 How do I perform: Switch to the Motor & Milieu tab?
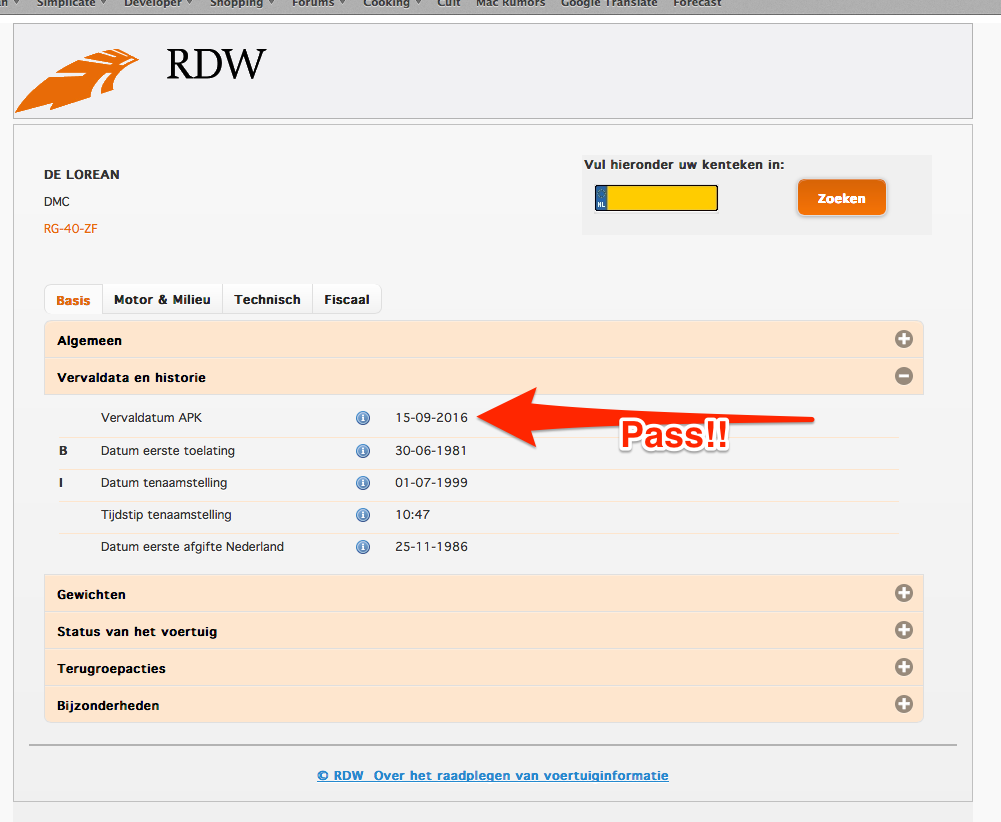[x=162, y=300]
